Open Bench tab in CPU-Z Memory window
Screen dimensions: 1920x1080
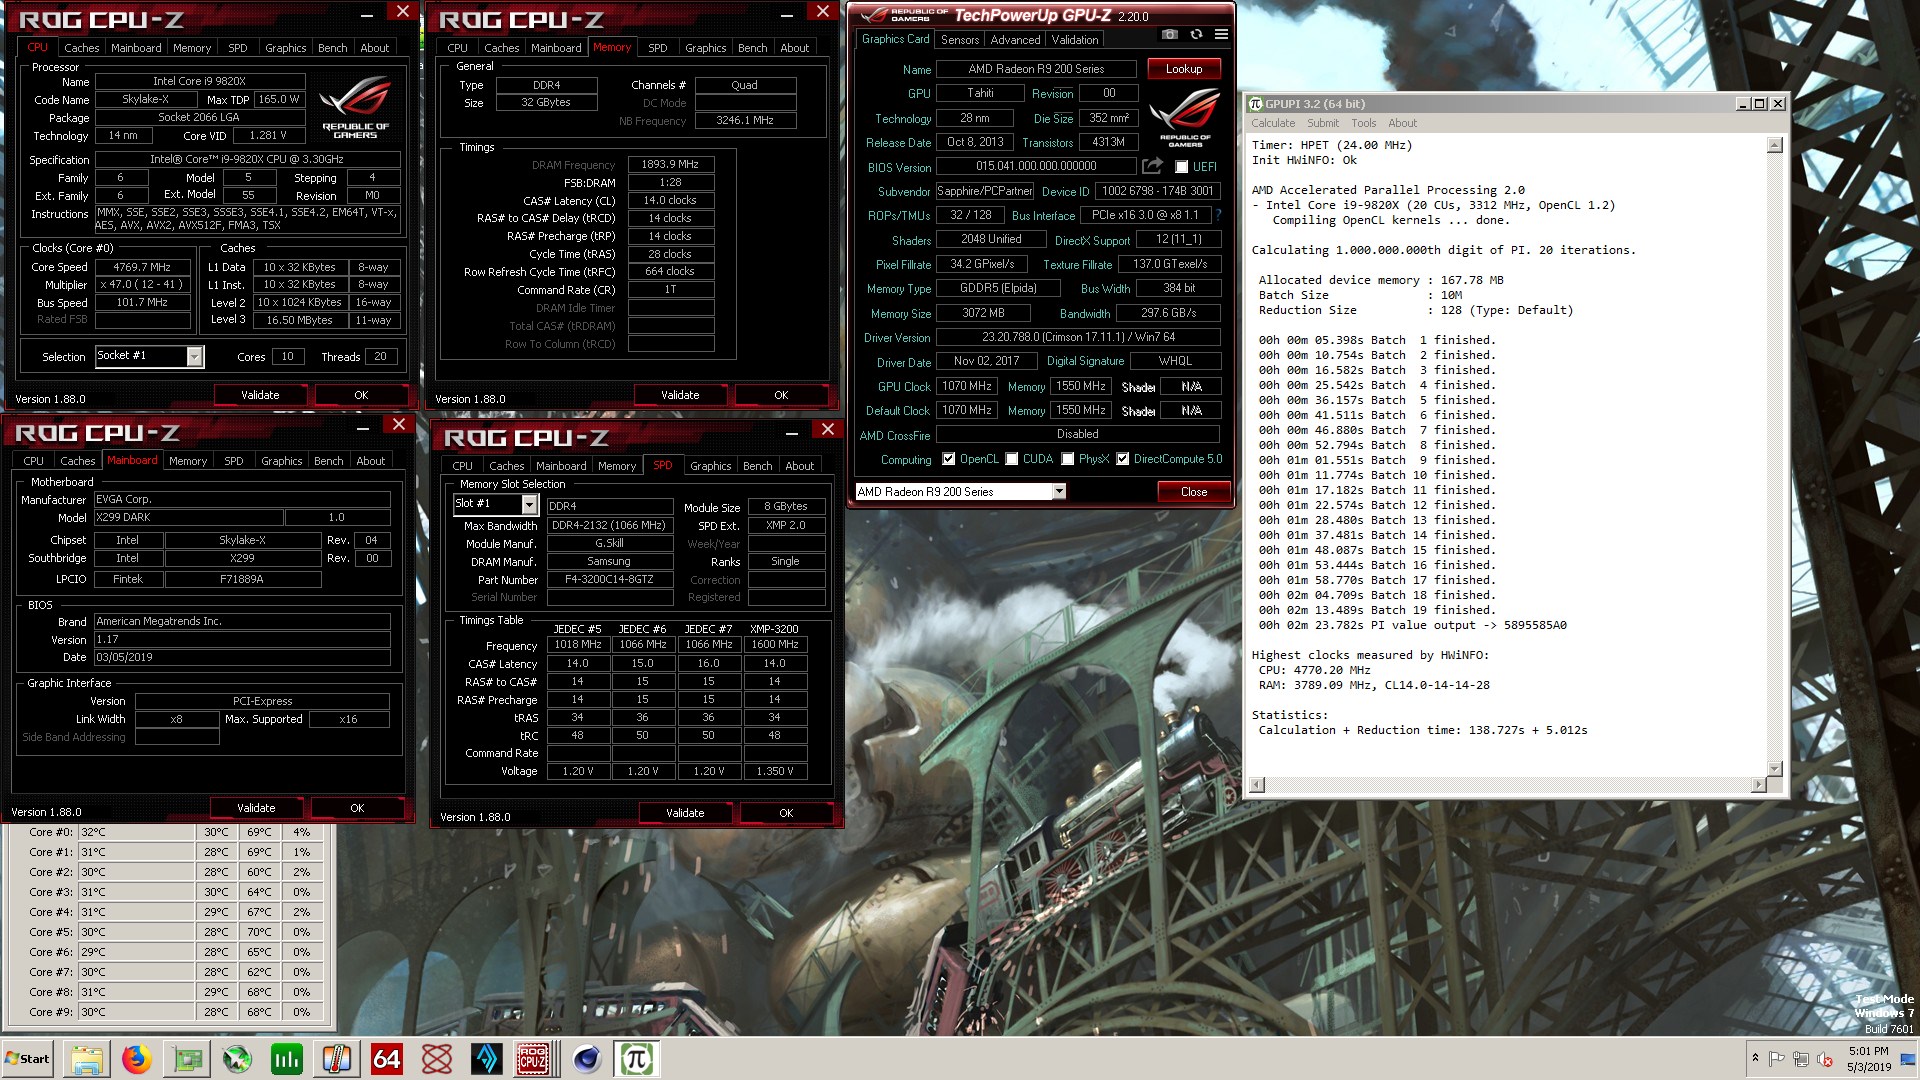coord(753,48)
